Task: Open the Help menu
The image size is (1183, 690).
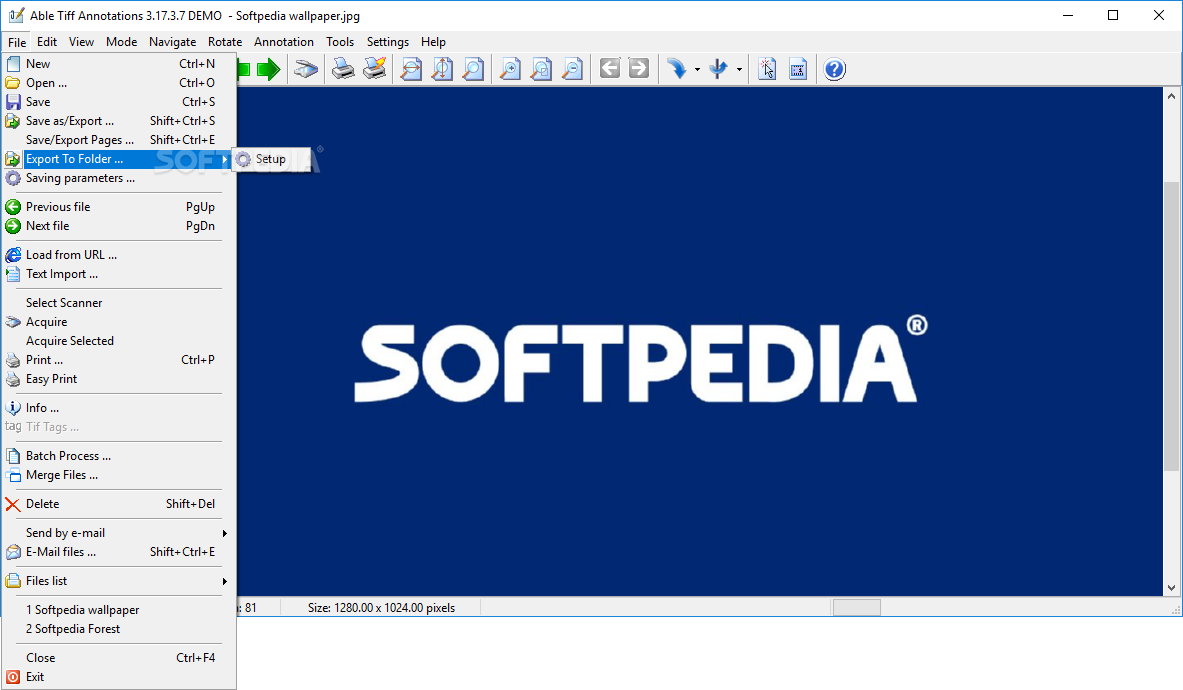Action: (433, 42)
